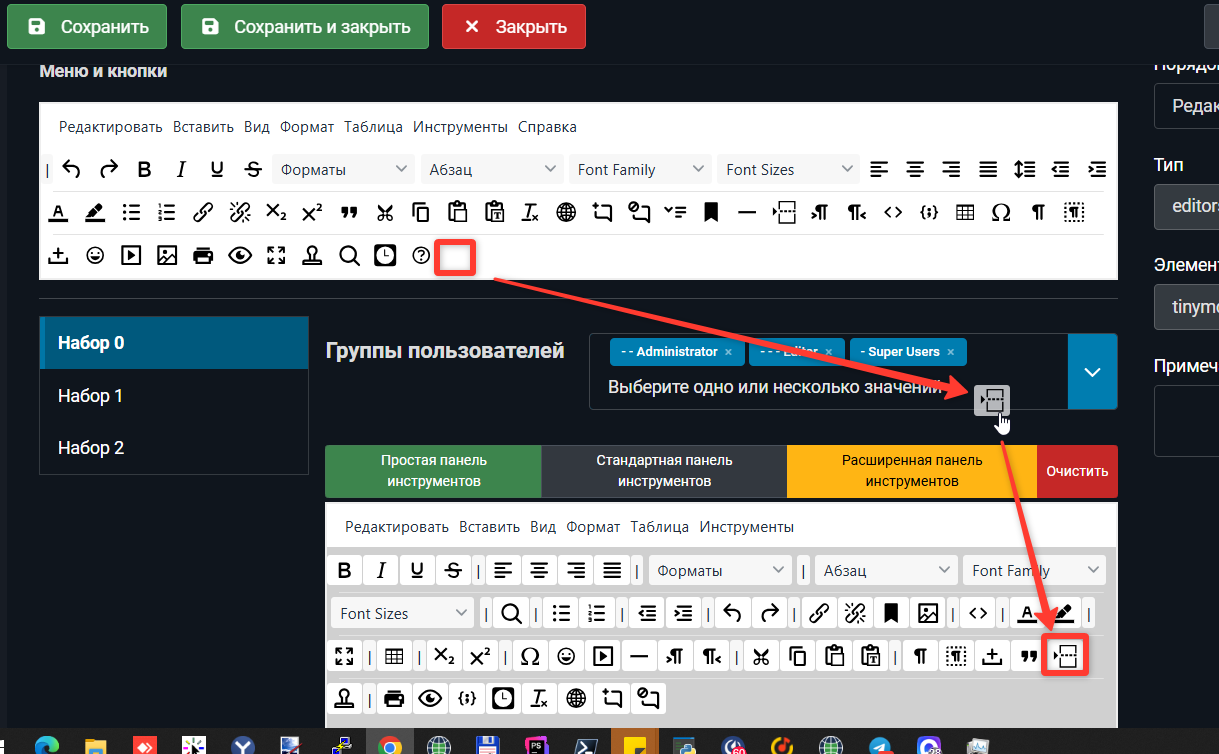Click the magnifier search icon in the upper palette
The height and width of the screenshot is (754, 1219).
click(349, 256)
